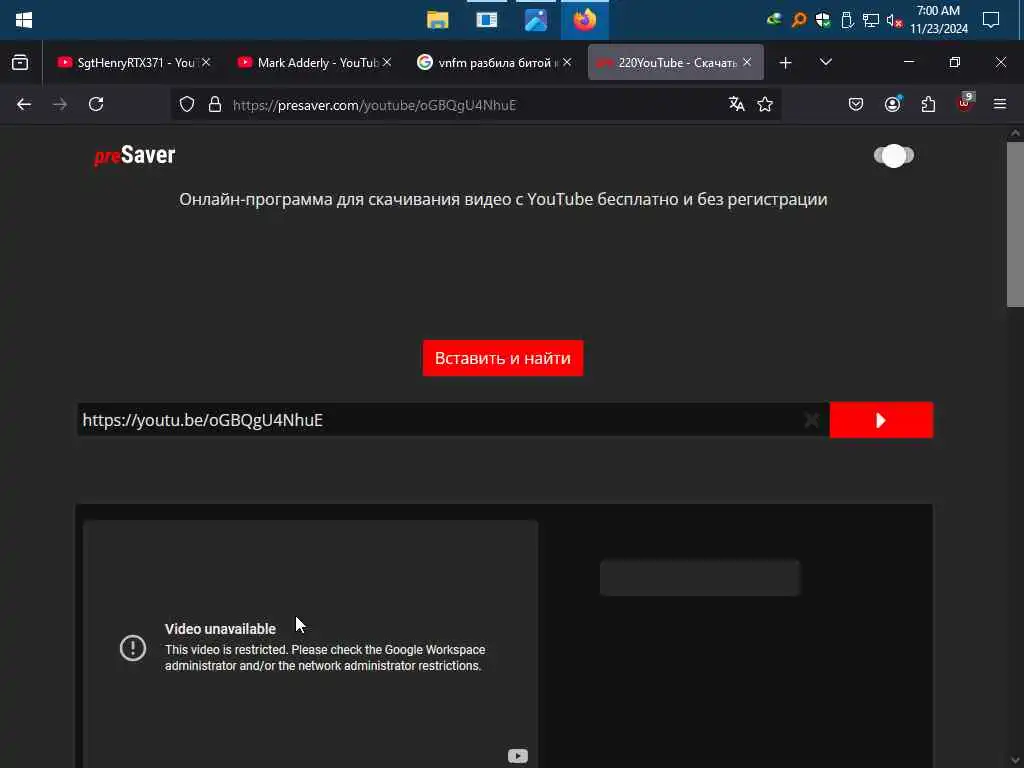Close the Mark Adderly tab
This screenshot has width=1024, height=768.
click(x=387, y=62)
